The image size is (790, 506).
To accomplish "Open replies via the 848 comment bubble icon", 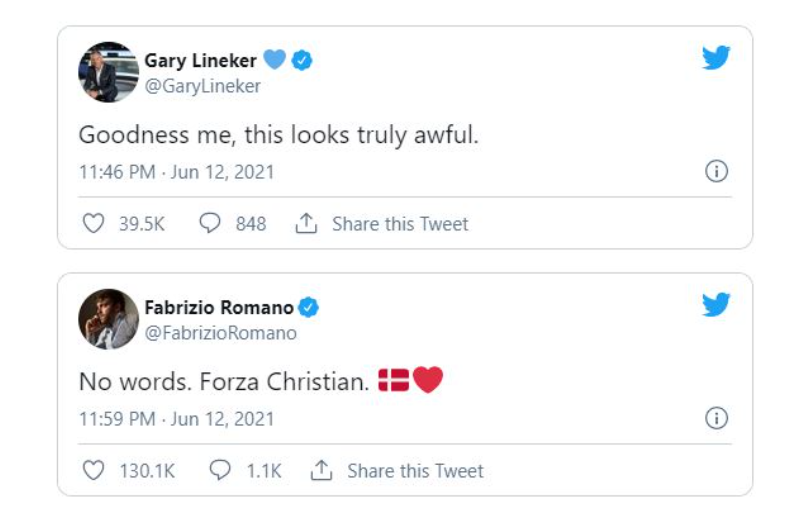I will [210, 224].
